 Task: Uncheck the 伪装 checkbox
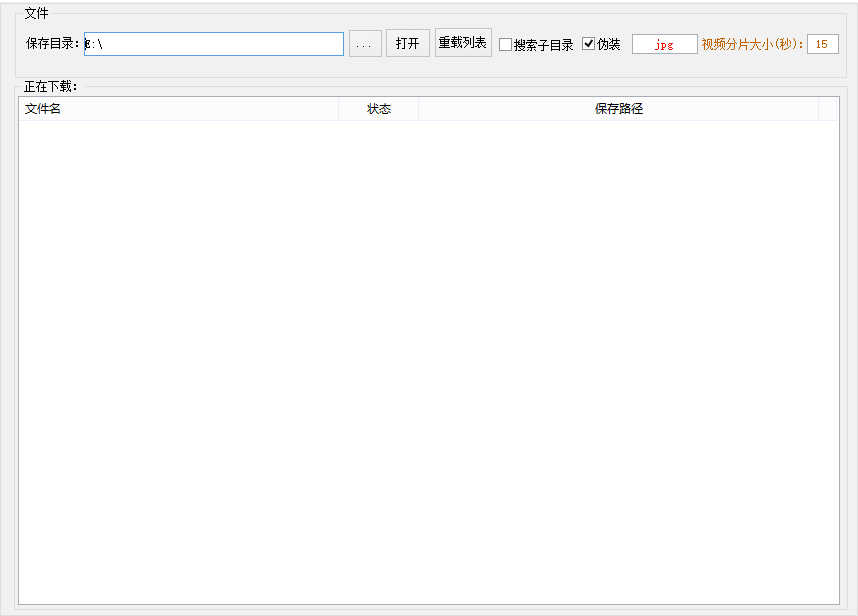[588, 44]
